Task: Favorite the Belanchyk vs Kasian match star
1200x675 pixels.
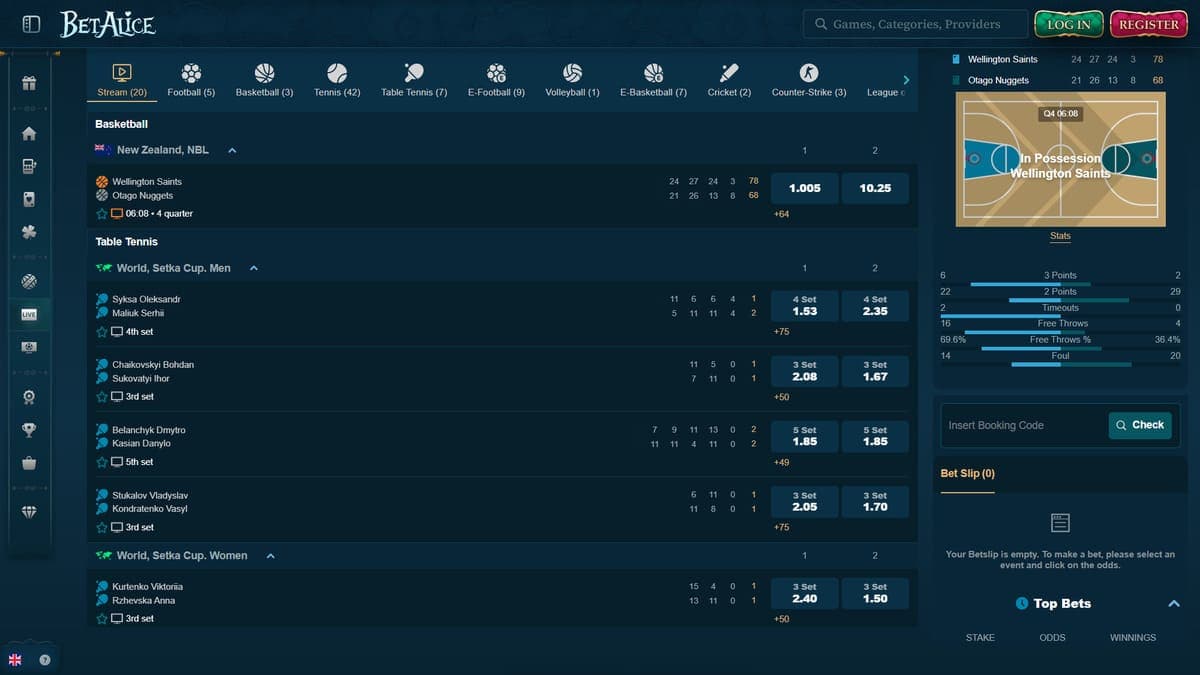Action: tap(102, 462)
